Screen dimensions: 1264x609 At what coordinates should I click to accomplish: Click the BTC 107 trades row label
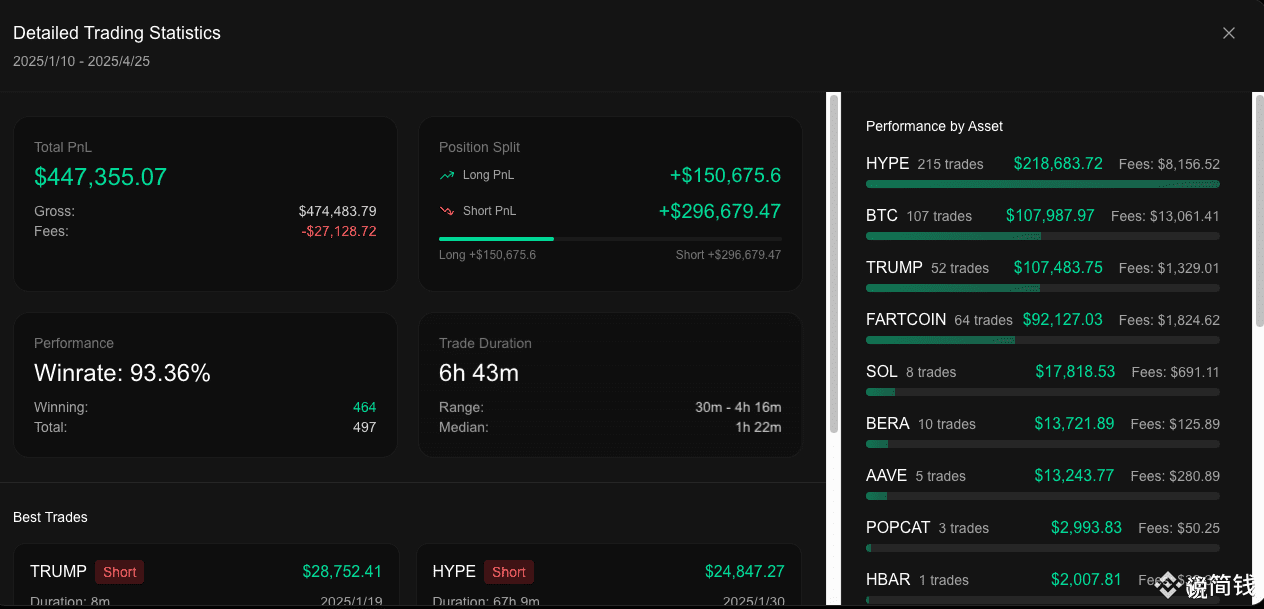919,215
